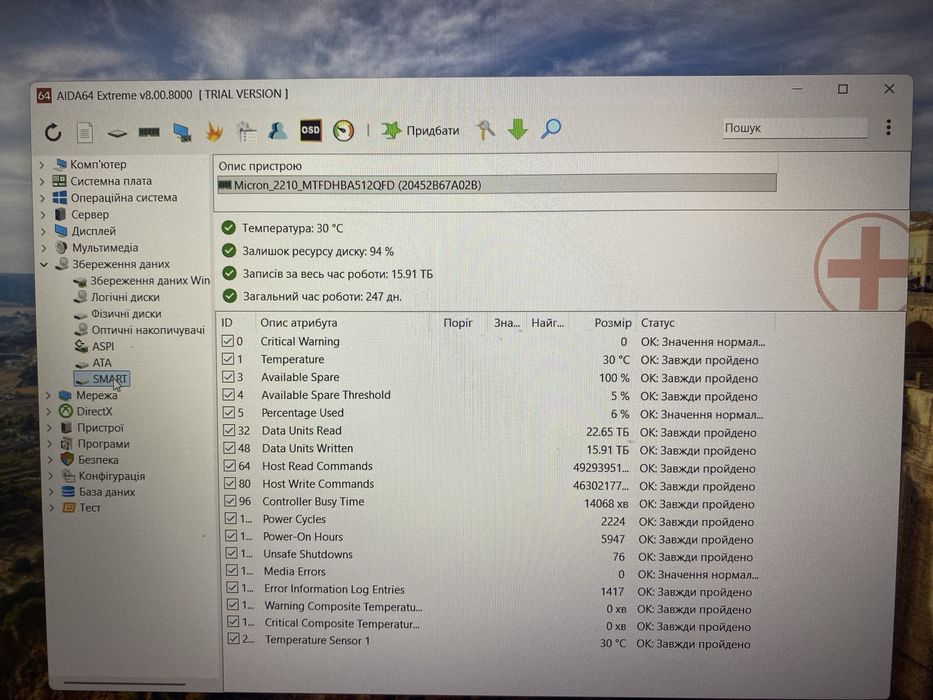Select Логічні диски in the tree

click(125, 297)
